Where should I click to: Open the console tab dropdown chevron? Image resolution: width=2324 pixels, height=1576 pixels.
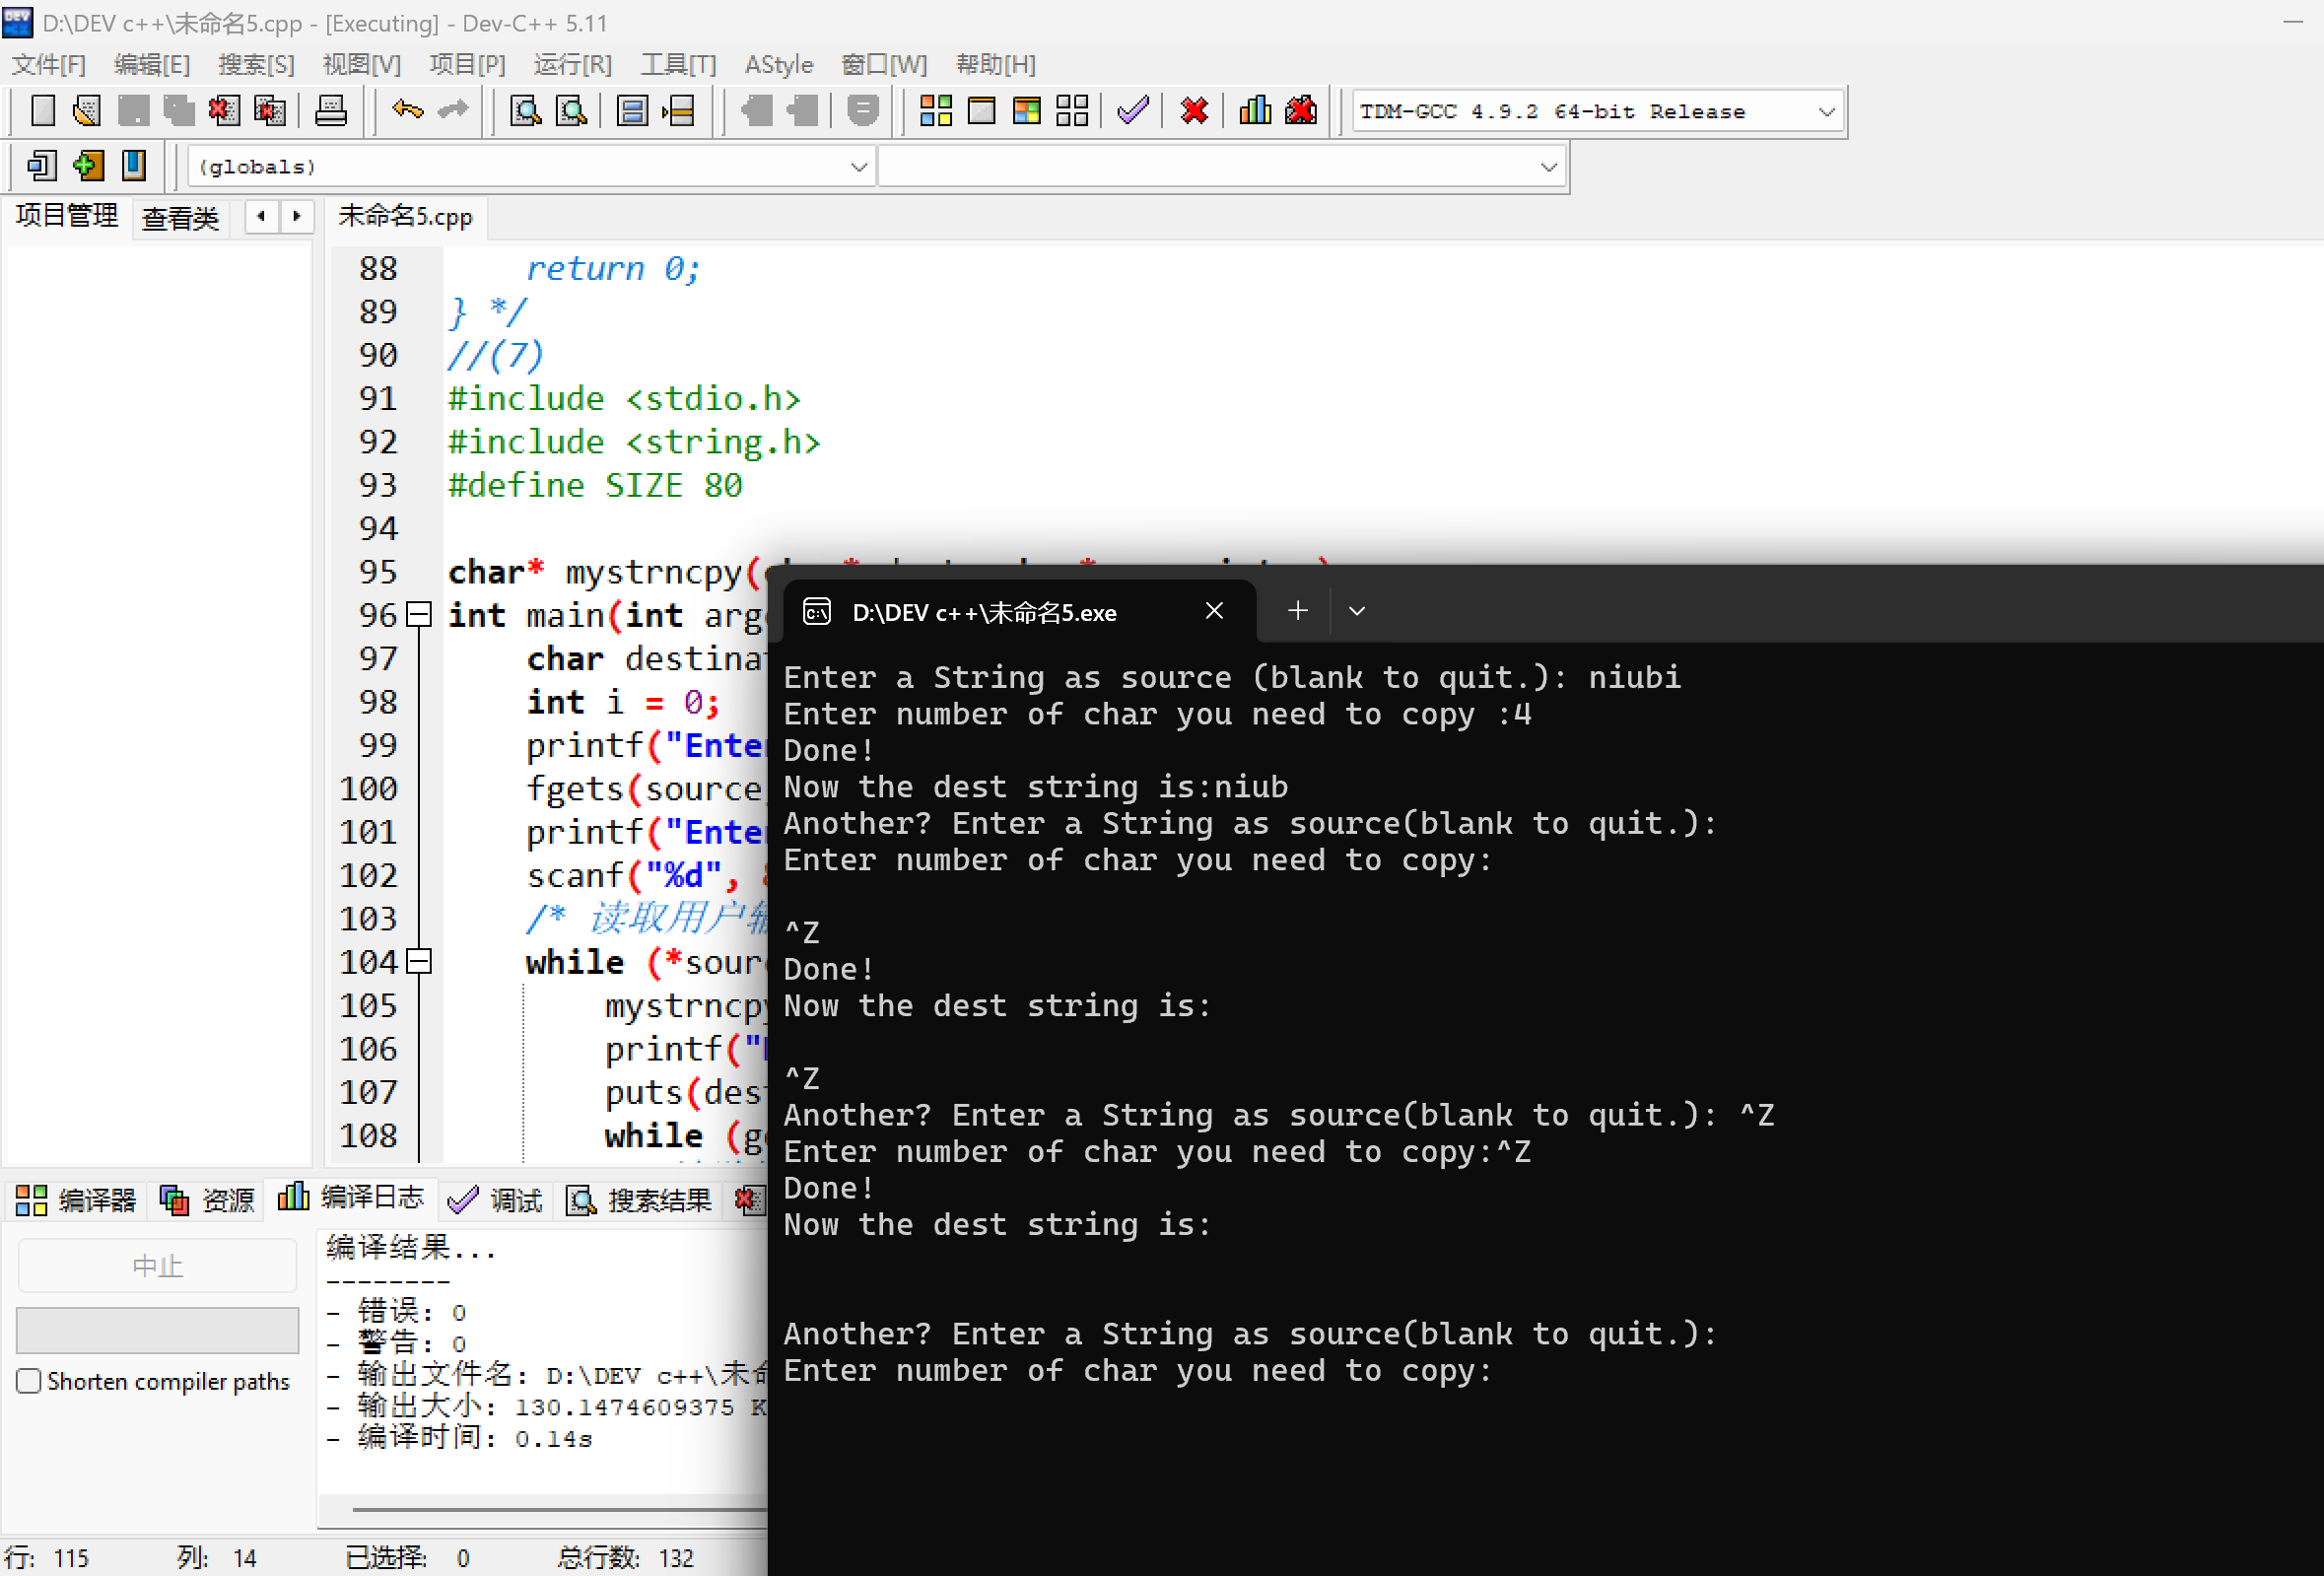[x=1356, y=611]
